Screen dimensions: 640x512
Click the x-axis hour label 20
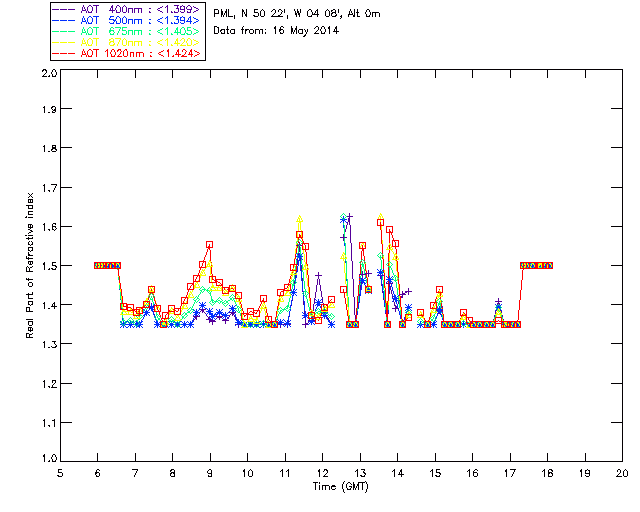point(622,473)
